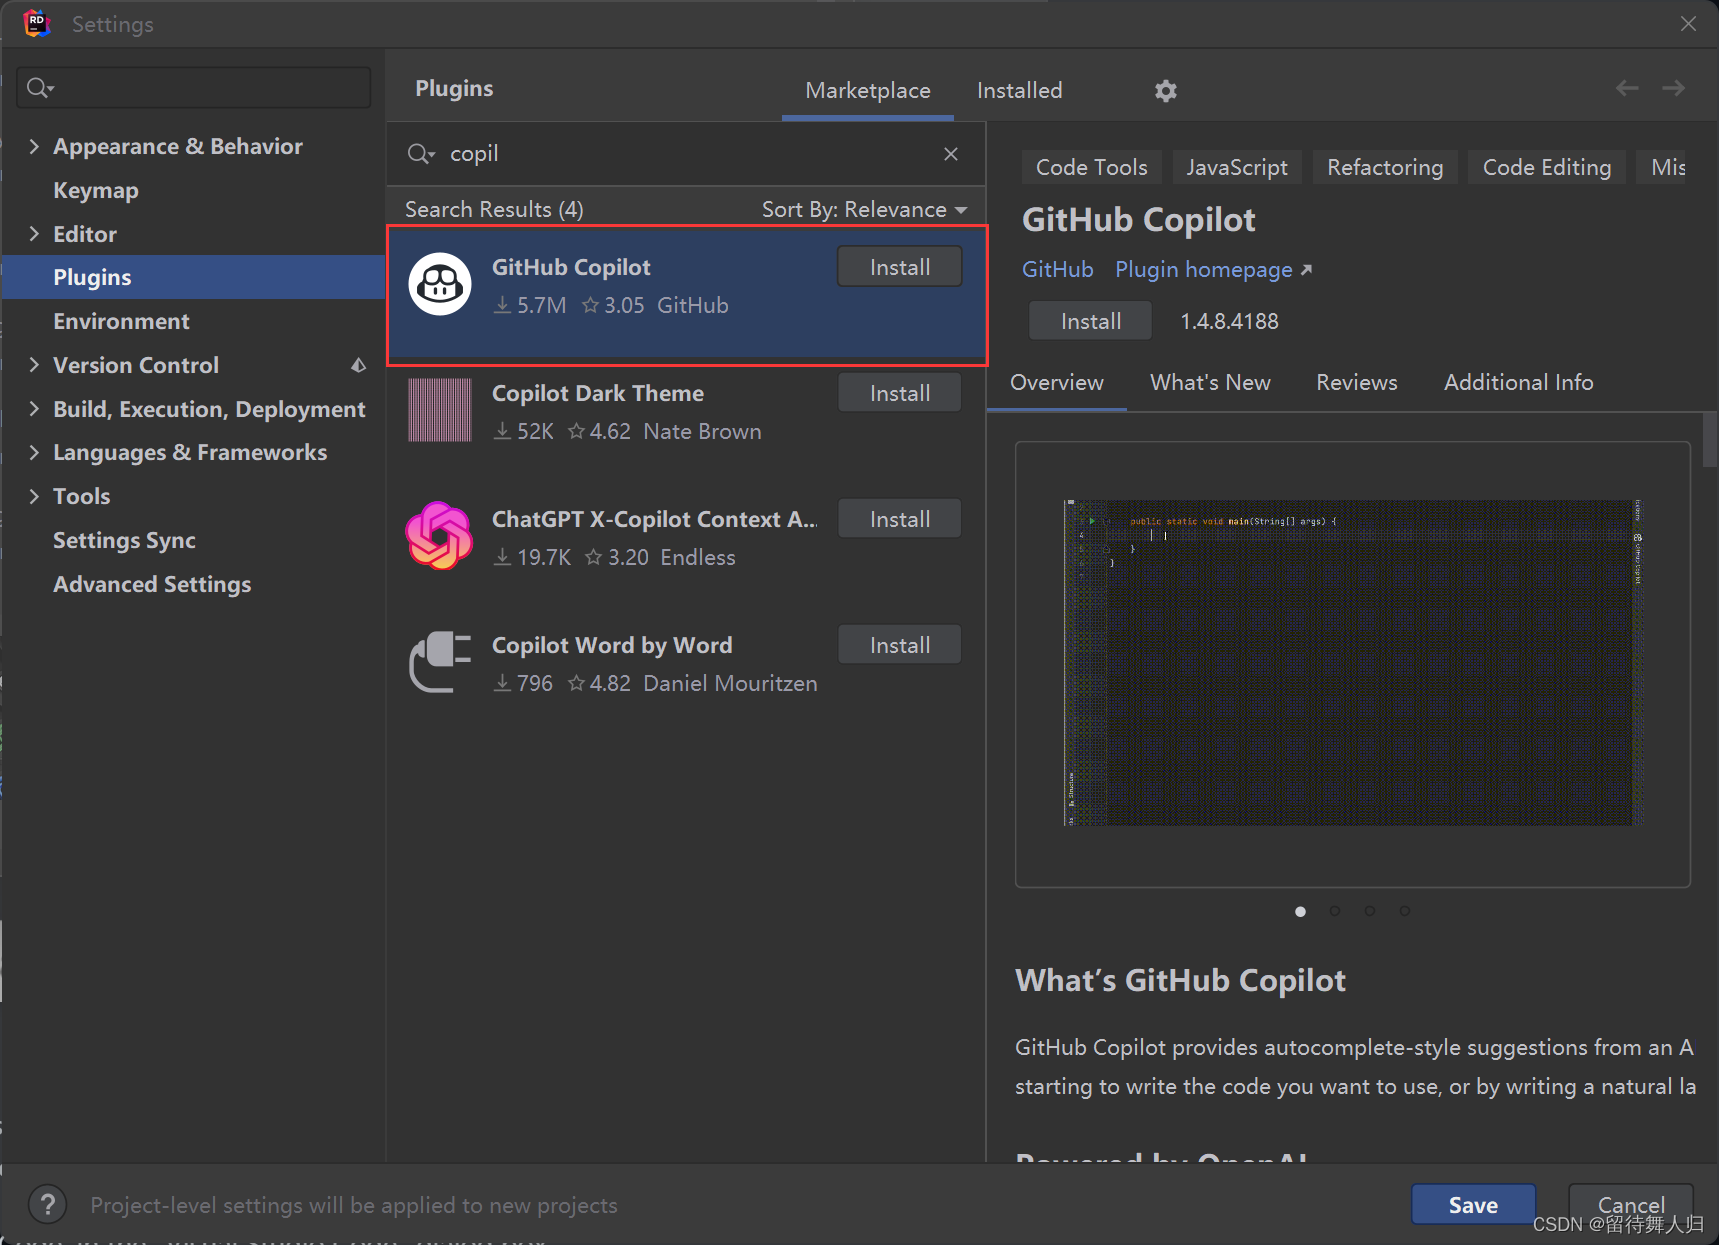The image size is (1719, 1245).
Task: Install the Copilot Dark Theme plugin
Action: 900,393
